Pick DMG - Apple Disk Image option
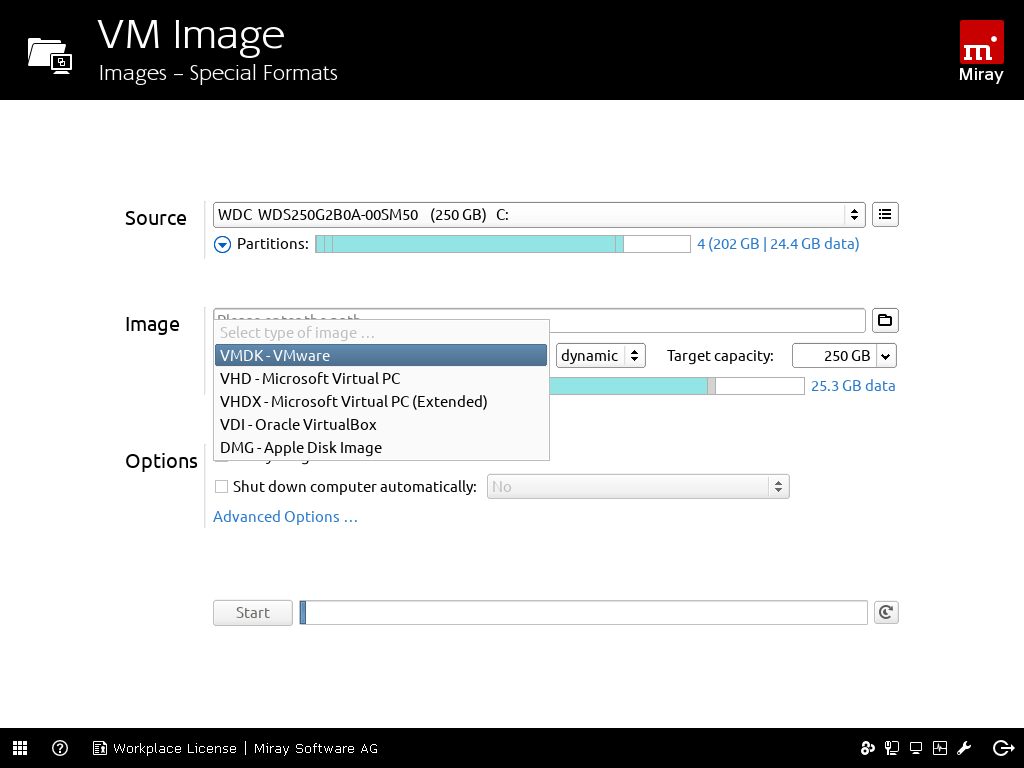The height and width of the screenshot is (768, 1024). coord(301,448)
